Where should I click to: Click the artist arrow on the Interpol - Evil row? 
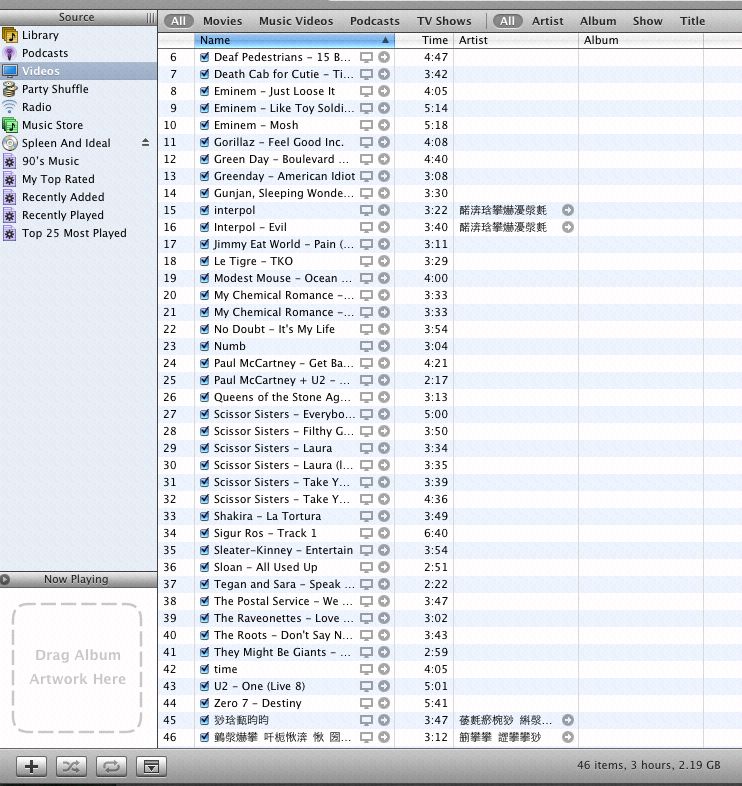568,228
